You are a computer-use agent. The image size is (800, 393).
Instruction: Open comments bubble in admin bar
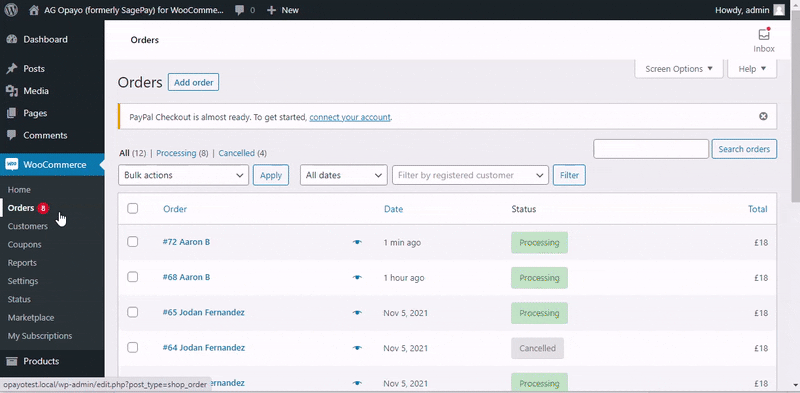point(240,10)
